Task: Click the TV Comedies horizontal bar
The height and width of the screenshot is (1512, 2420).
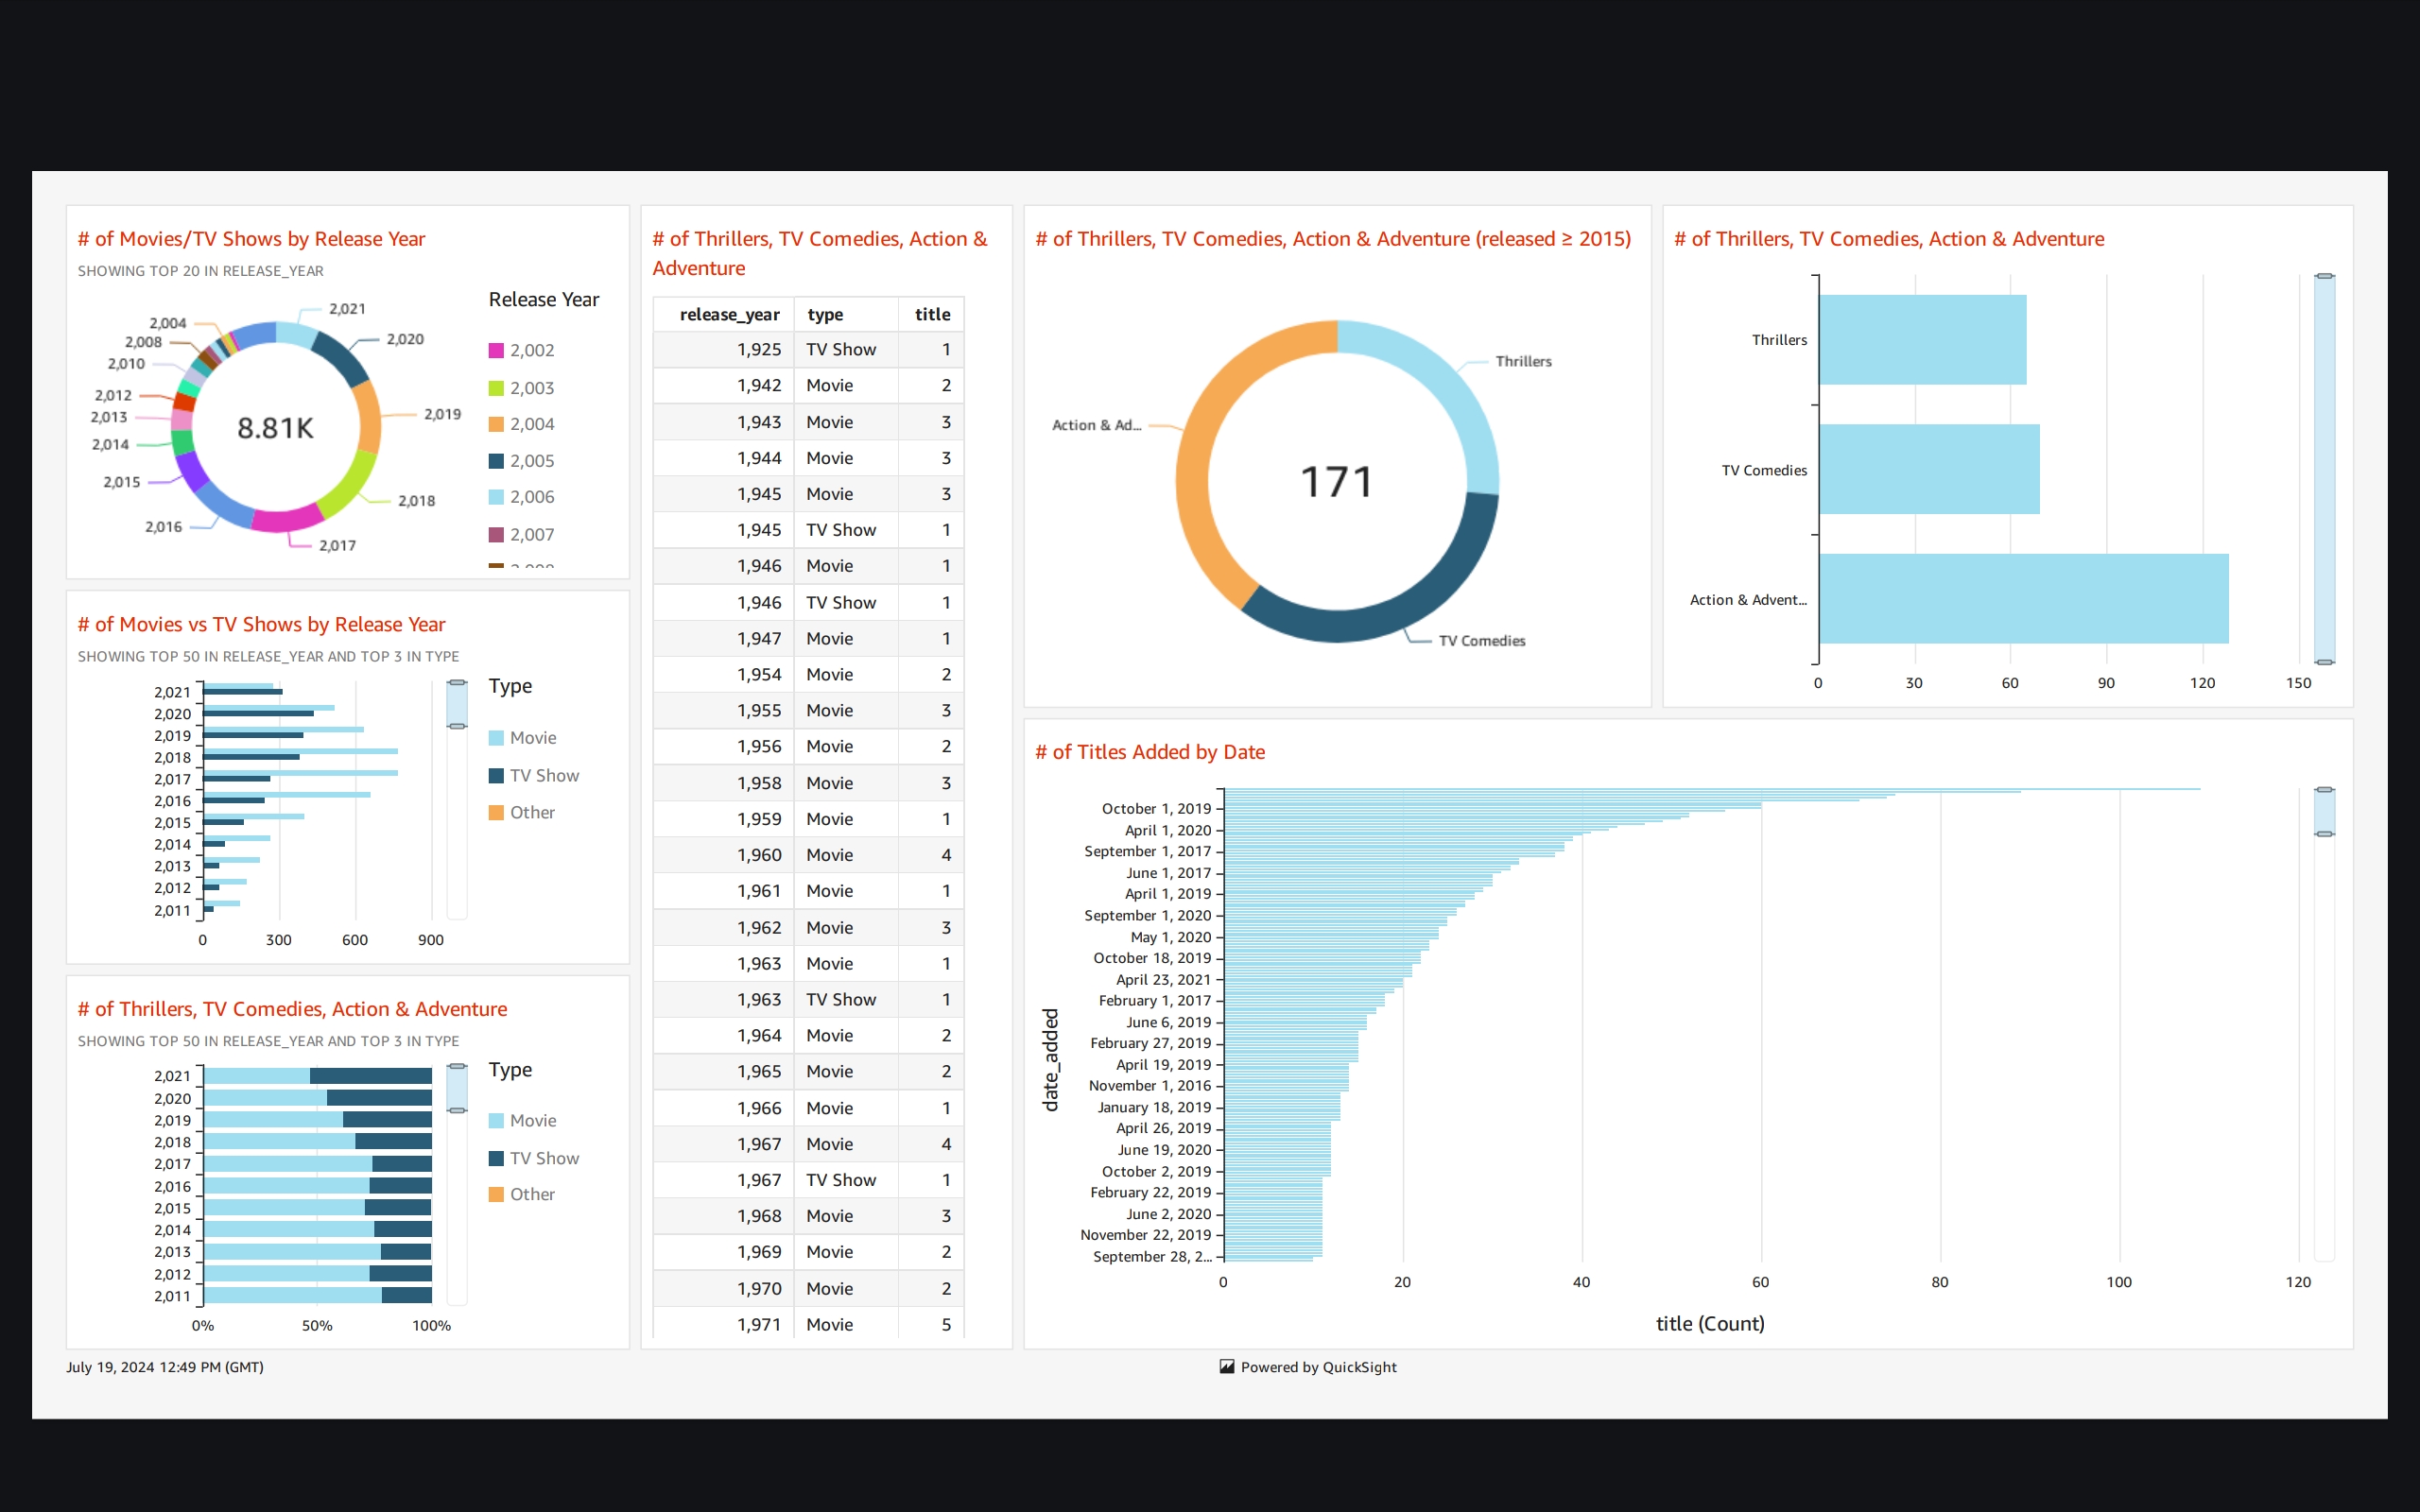Action: 1929,469
